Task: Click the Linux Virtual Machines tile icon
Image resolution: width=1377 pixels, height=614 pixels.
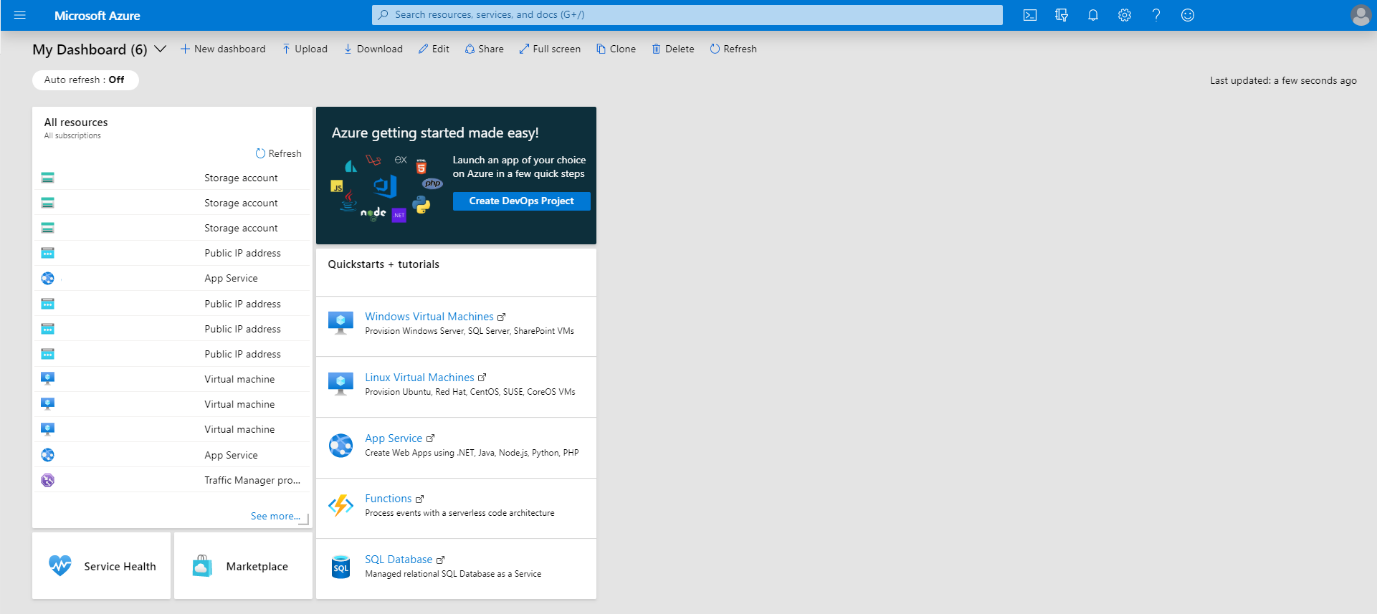Action: point(341,383)
